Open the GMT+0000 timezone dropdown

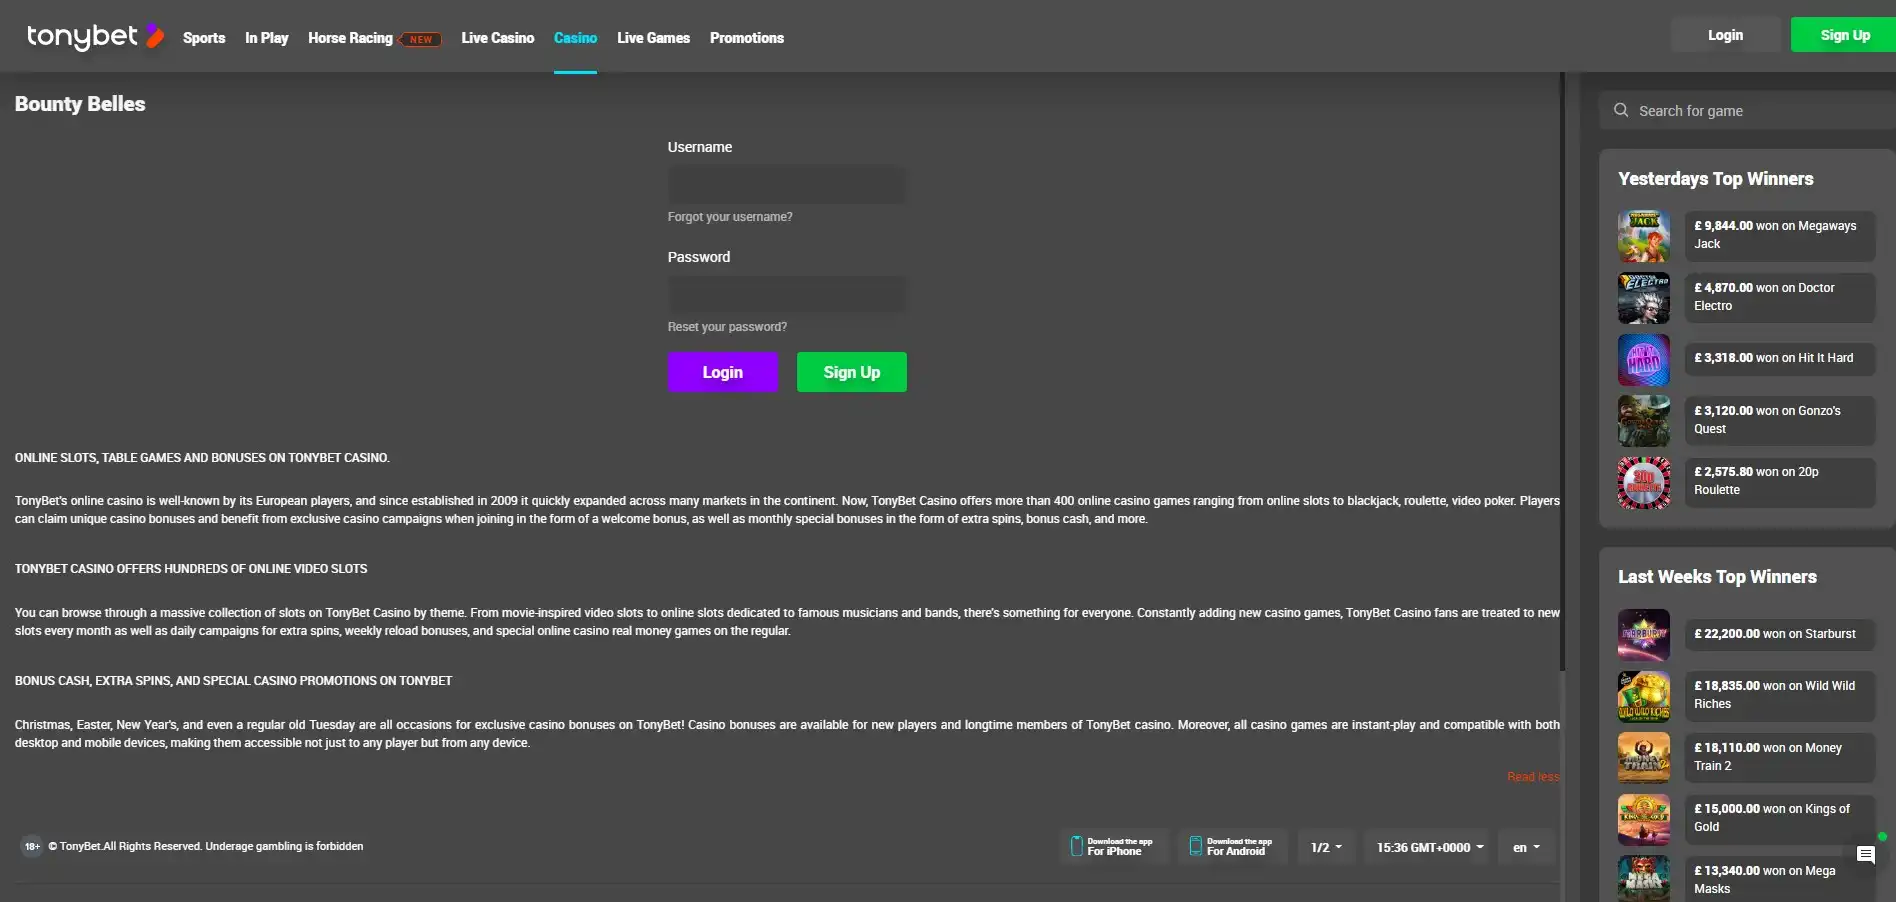(x=1428, y=848)
